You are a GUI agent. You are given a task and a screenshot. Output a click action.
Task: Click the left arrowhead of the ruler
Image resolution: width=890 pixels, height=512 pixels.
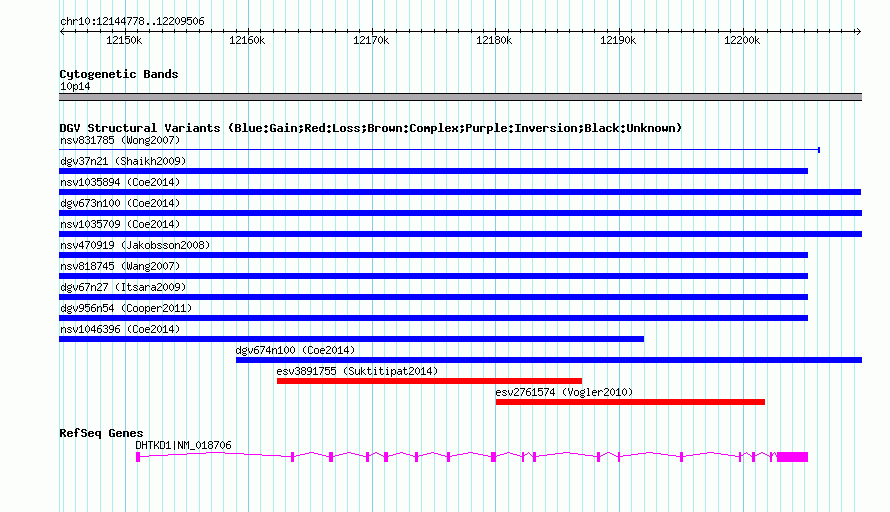62,32
